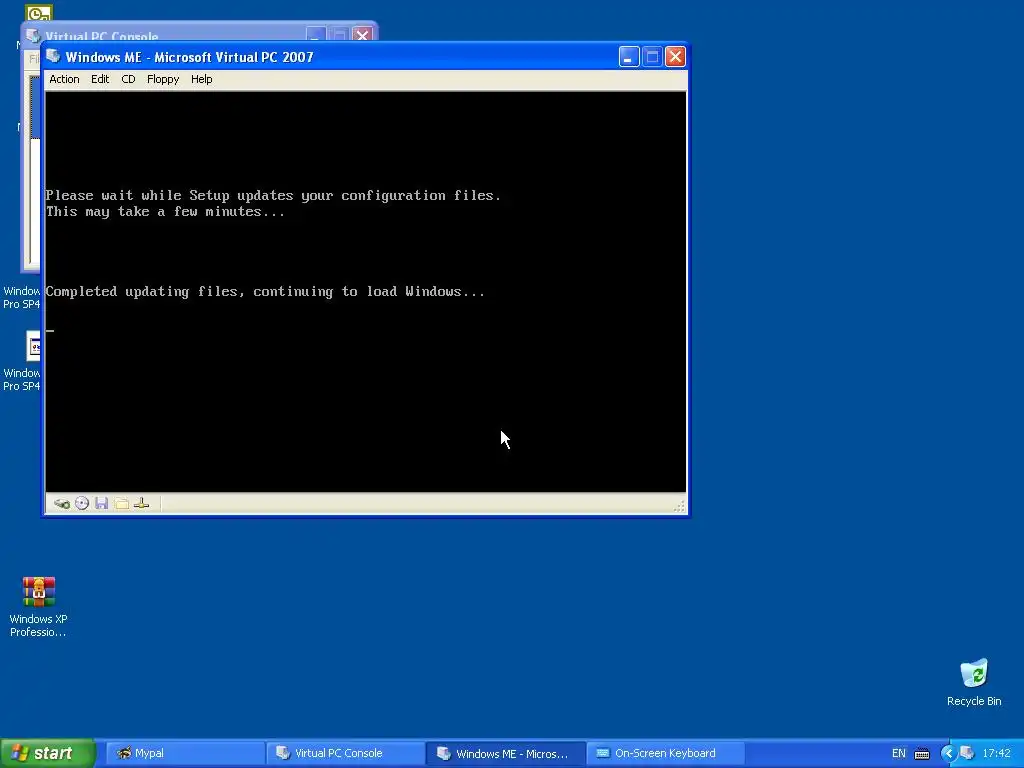Click the keyboard icon in language bar

point(921,754)
